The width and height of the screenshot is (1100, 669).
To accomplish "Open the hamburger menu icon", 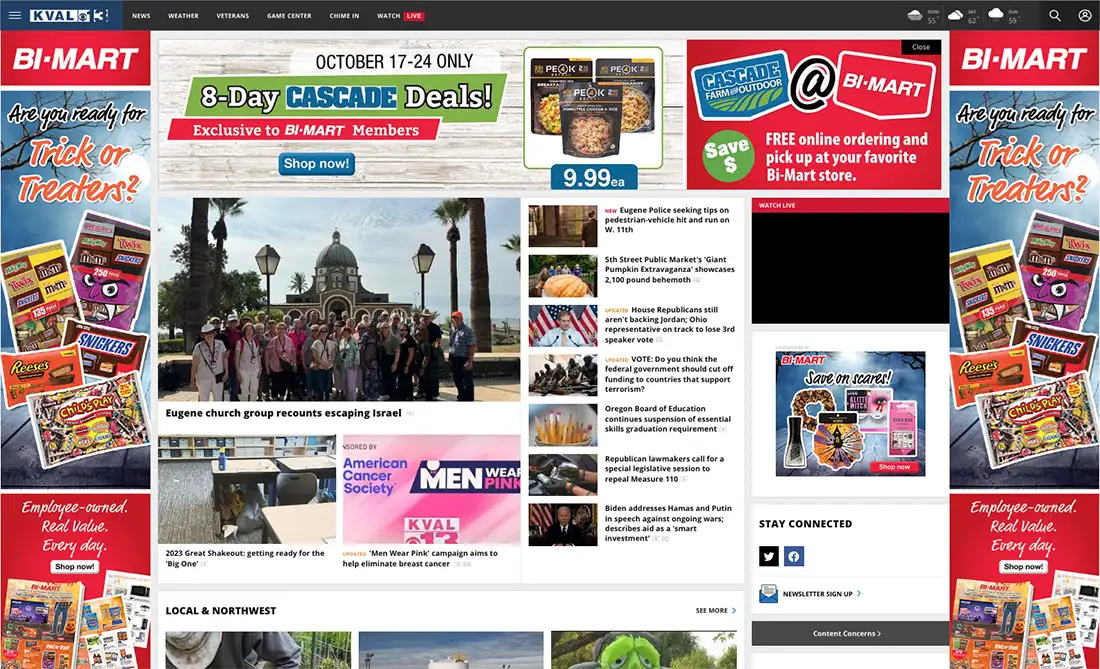I will coord(15,15).
